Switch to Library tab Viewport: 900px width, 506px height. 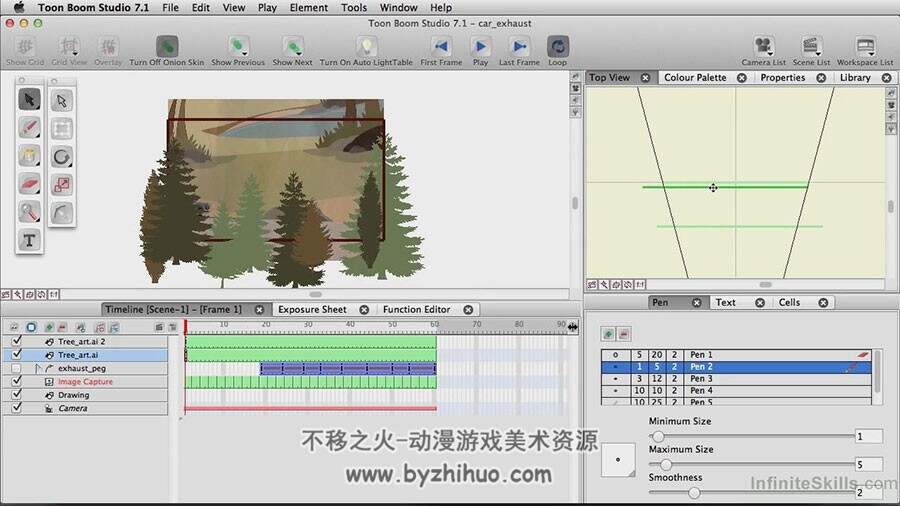coord(855,77)
